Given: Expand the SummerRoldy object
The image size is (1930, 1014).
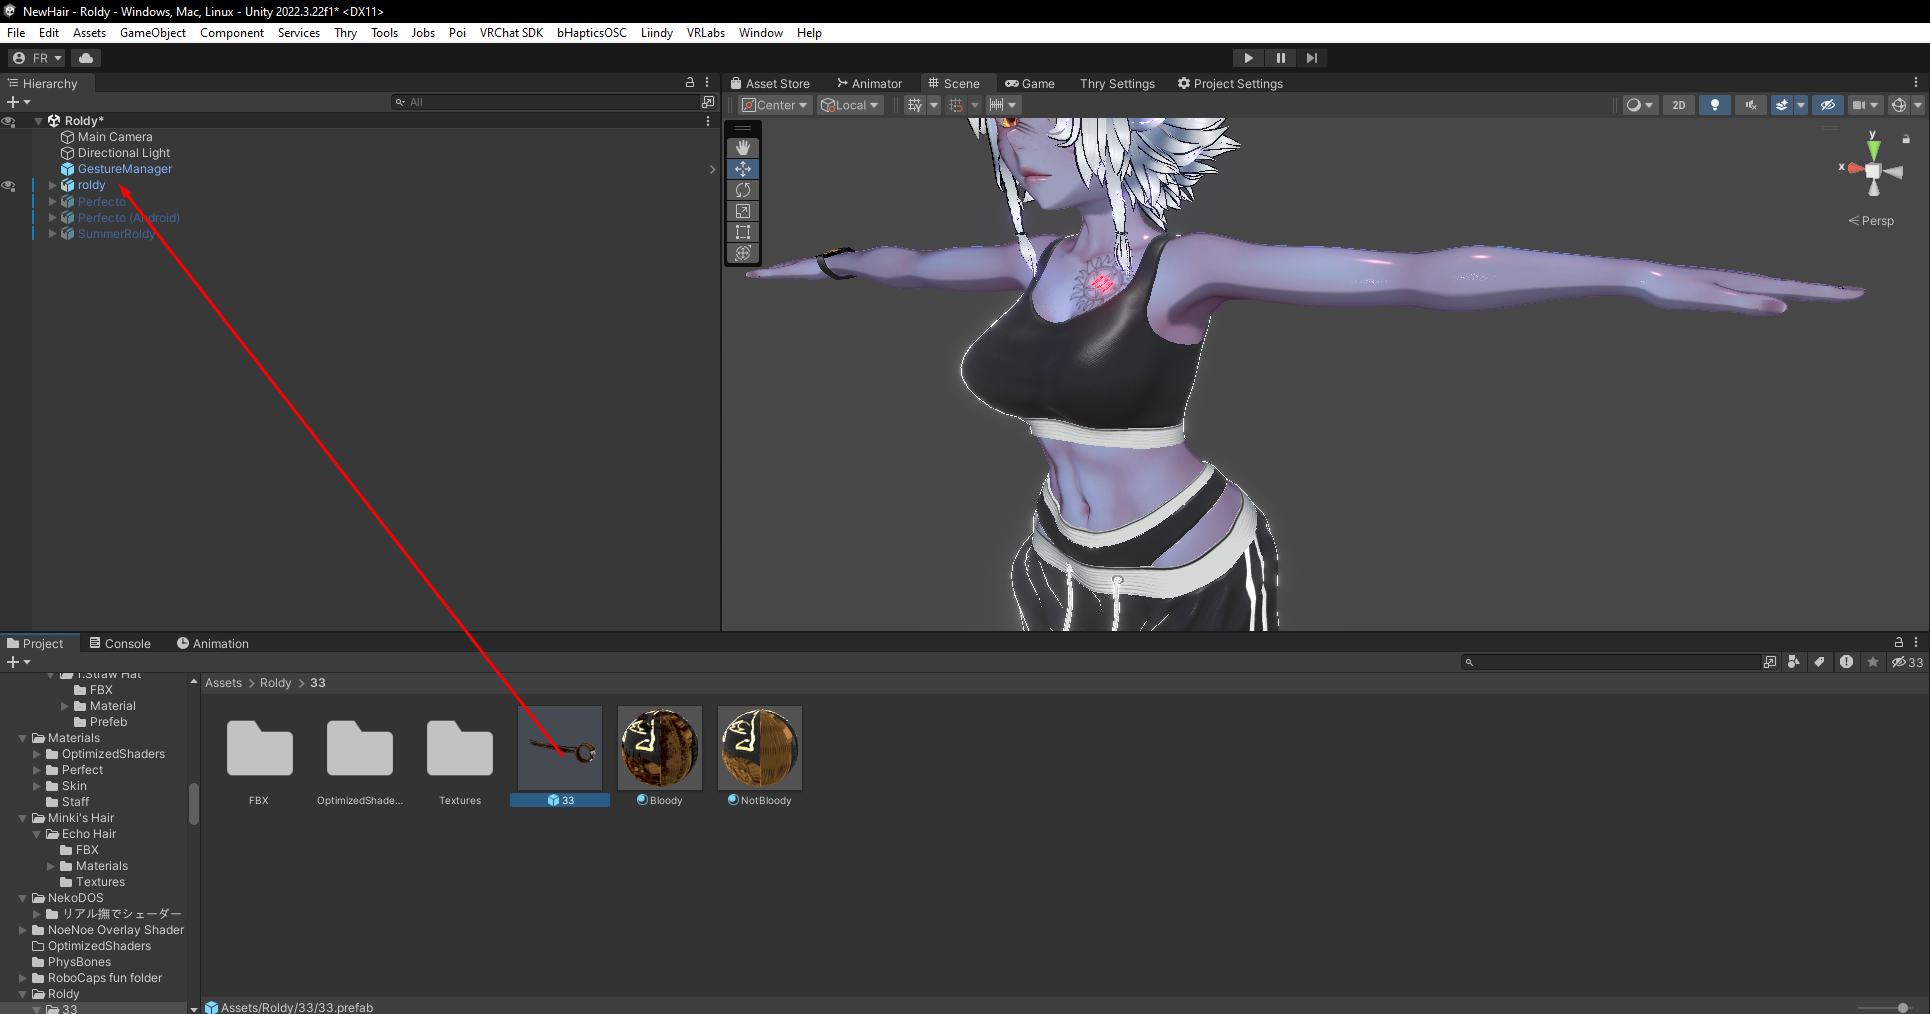Looking at the screenshot, I should [53, 234].
